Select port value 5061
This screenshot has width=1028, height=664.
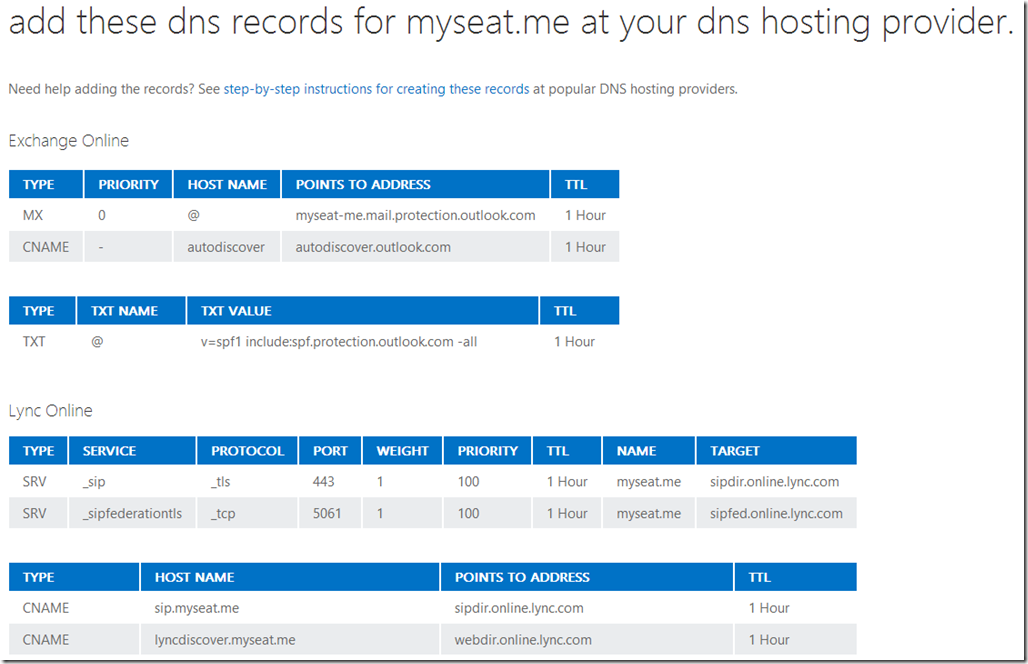[x=327, y=513]
